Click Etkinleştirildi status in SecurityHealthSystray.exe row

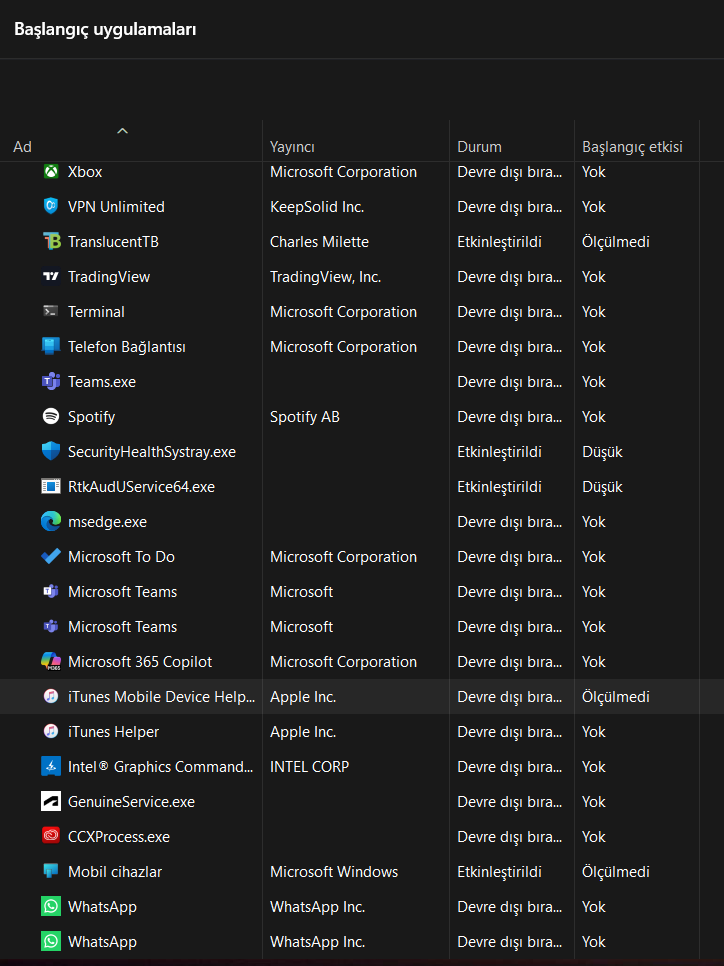pos(499,452)
